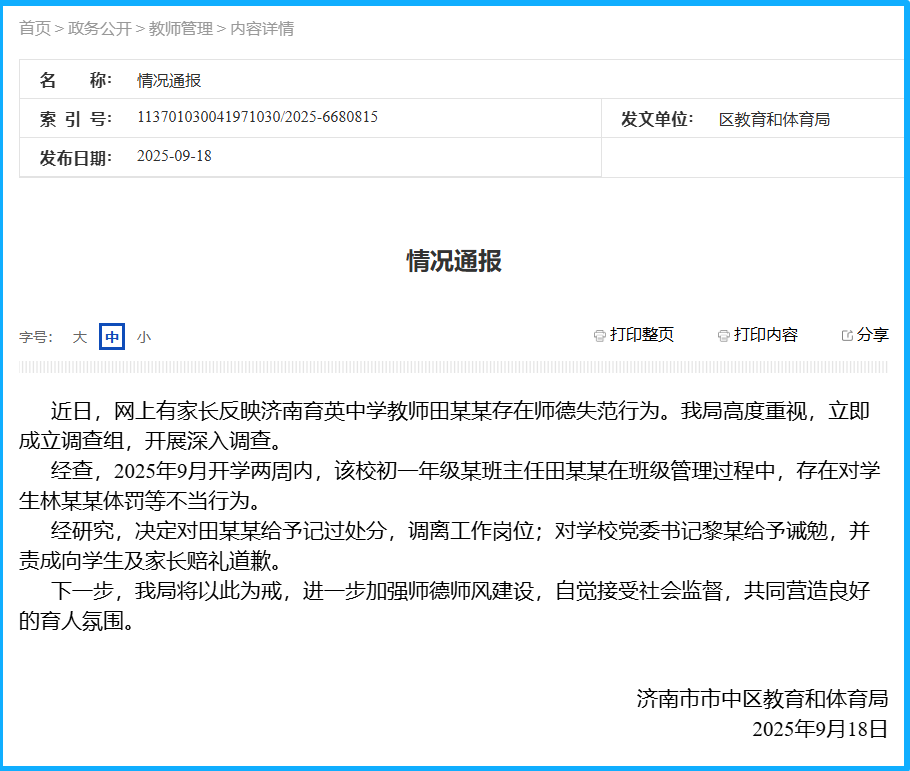Select the highlighted 中 font size option
This screenshot has height=771, width=910.
[112, 337]
